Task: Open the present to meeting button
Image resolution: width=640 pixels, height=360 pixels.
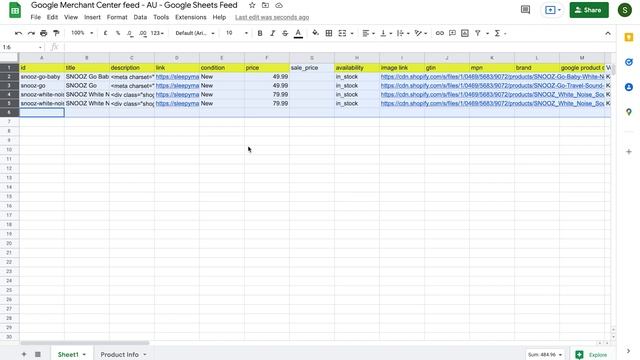Action: point(553,10)
